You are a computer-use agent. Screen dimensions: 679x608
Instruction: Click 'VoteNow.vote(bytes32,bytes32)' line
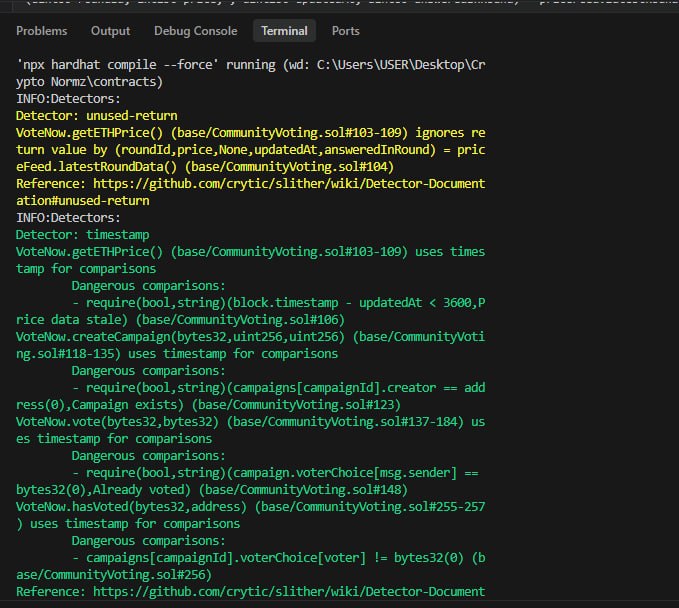pos(250,421)
